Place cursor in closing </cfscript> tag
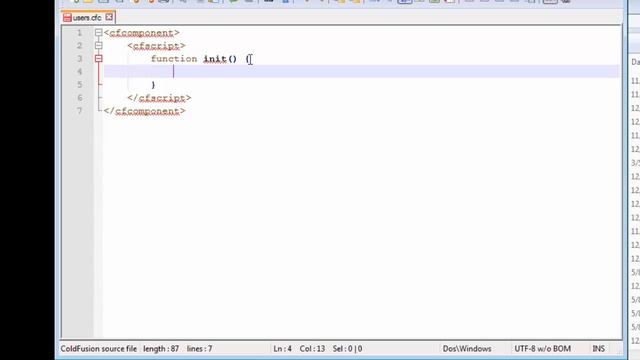 point(159,98)
